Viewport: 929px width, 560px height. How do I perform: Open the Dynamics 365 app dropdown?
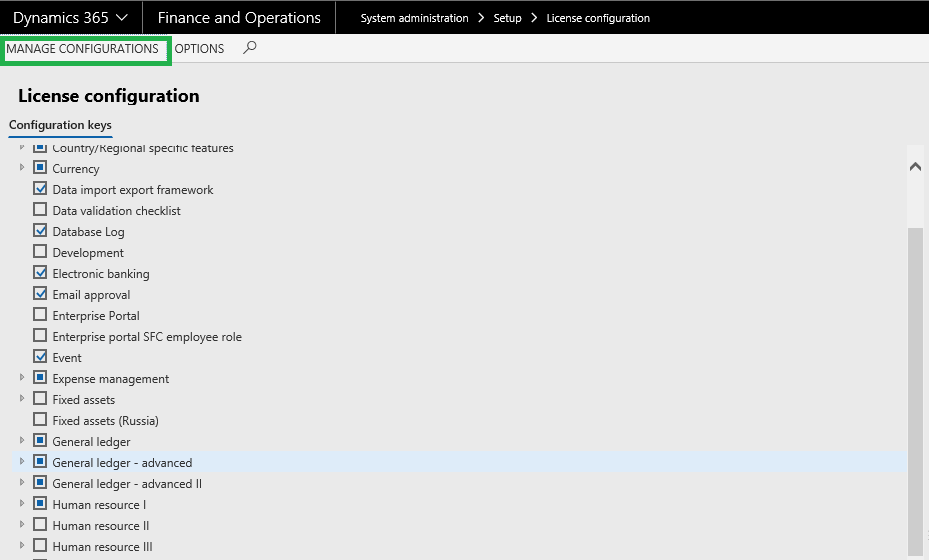pyautogui.click(x=70, y=17)
